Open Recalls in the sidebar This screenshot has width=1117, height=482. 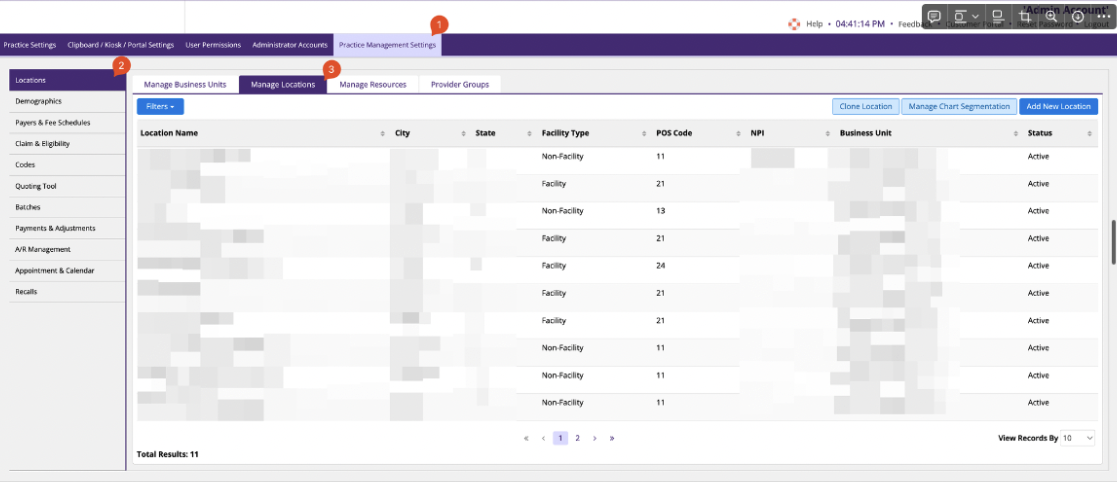click(x=68, y=292)
